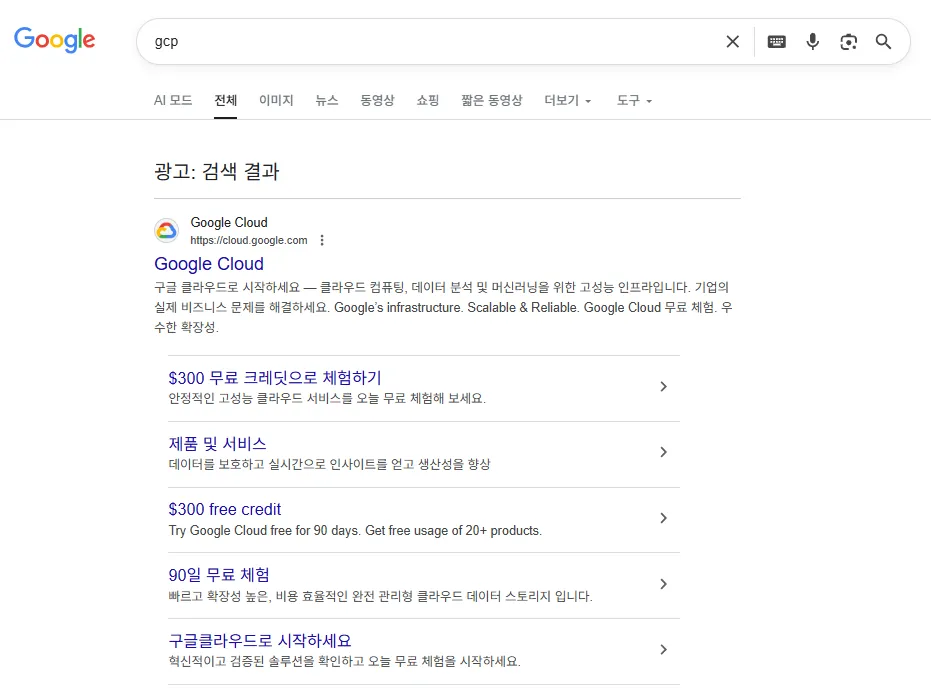The width and height of the screenshot is (931, 688).
Task: Open the 뉴스 tab
Action: pos(327,101)
